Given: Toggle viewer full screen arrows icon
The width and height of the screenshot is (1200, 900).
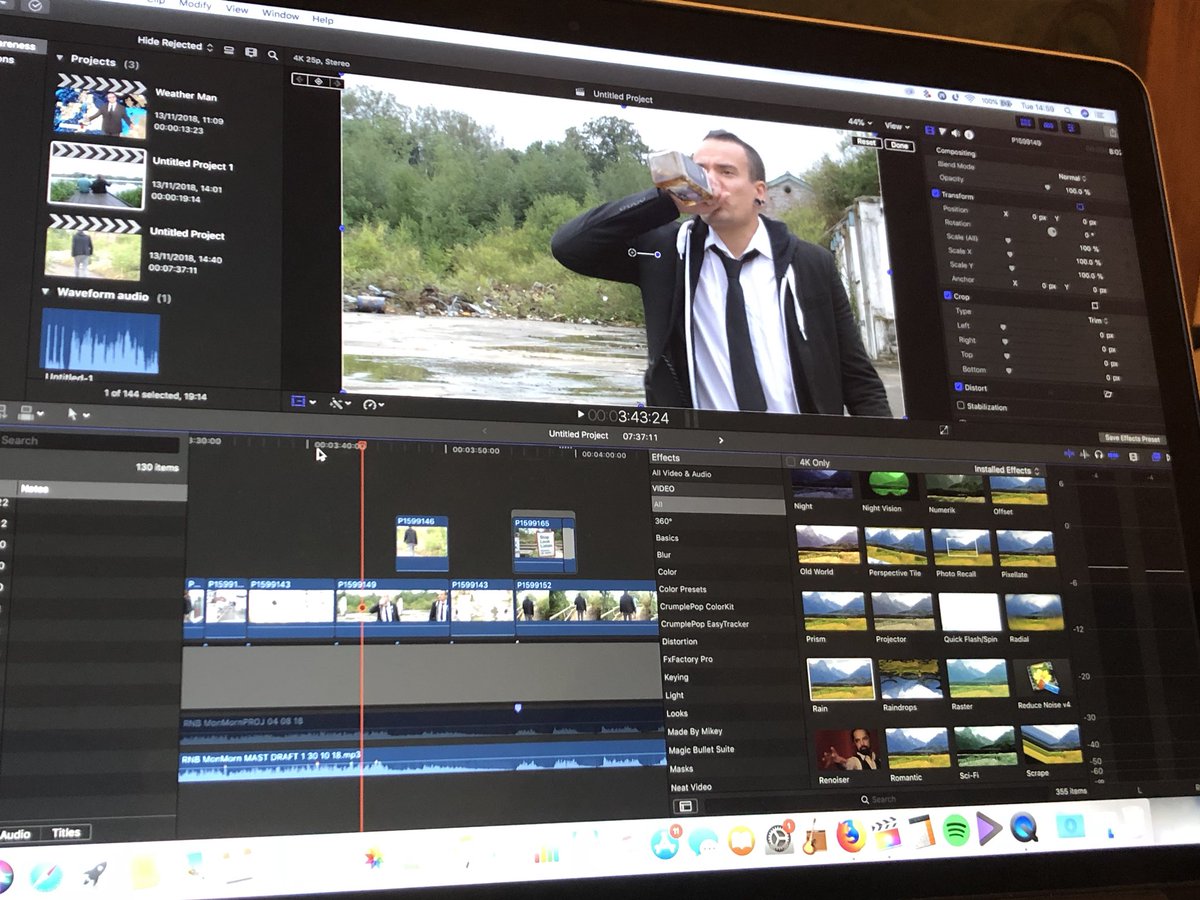Looking at the screenshot, I should point(944,430).
